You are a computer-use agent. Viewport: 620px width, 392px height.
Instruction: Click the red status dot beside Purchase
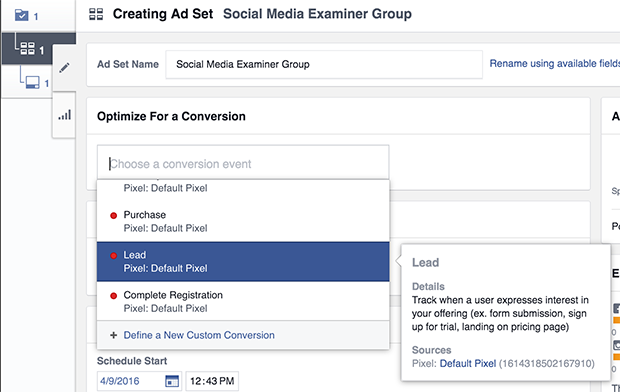[x=113, y=216]
